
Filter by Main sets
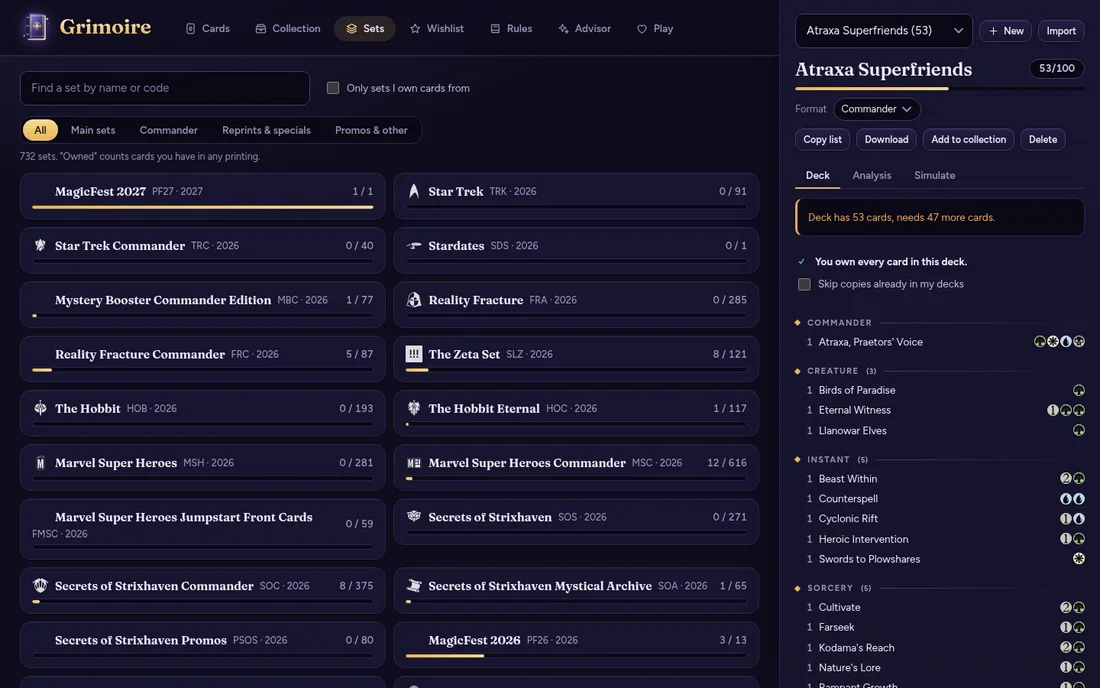click(x=93, y=130)
